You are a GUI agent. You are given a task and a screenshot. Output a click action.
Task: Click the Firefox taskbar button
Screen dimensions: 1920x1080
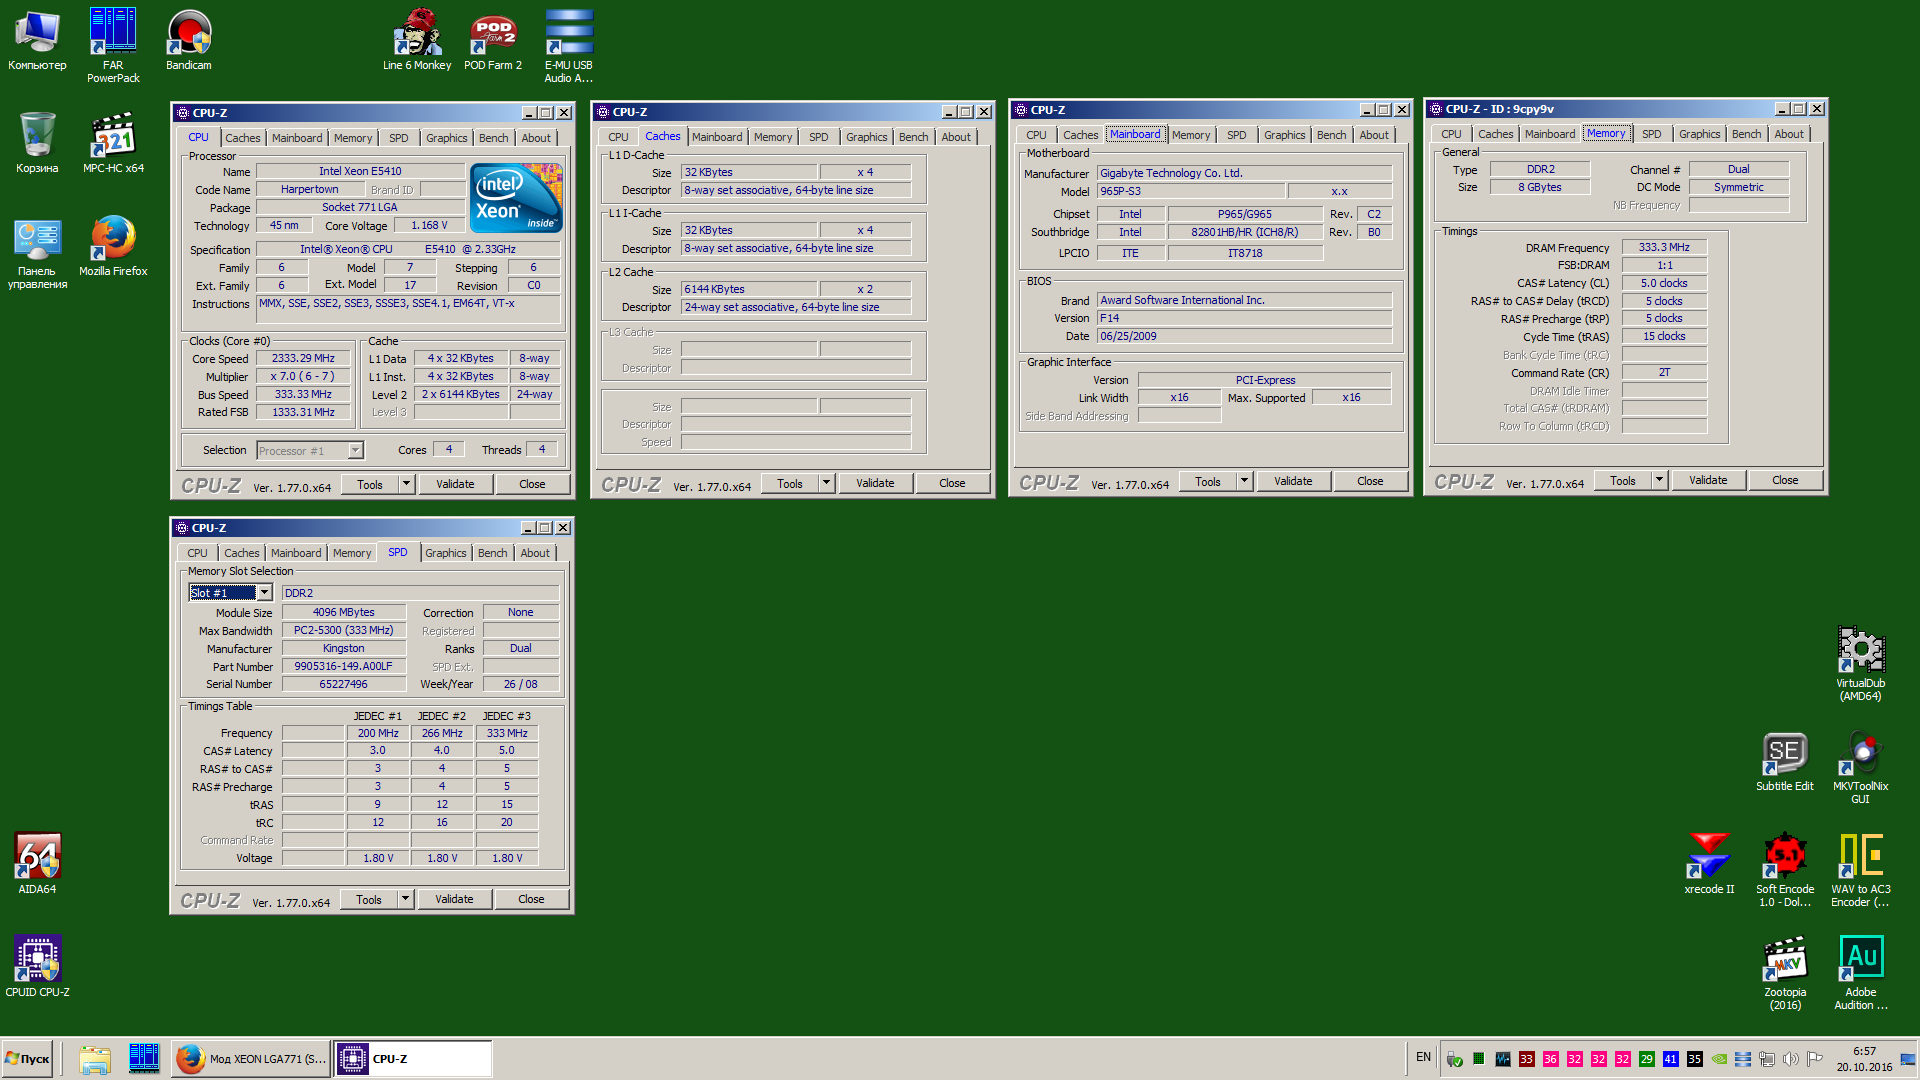pos(251,1059)
